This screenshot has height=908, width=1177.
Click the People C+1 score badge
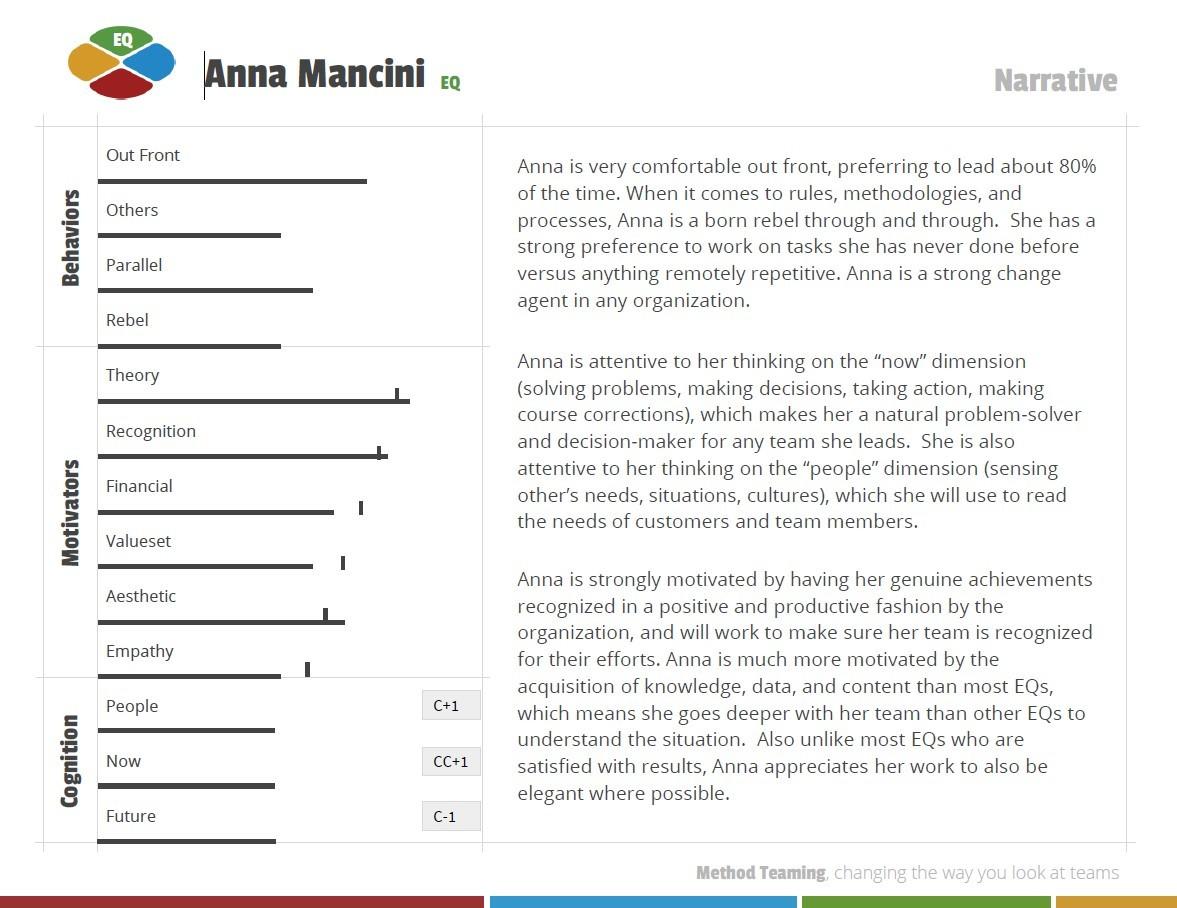tap(451, 705)
